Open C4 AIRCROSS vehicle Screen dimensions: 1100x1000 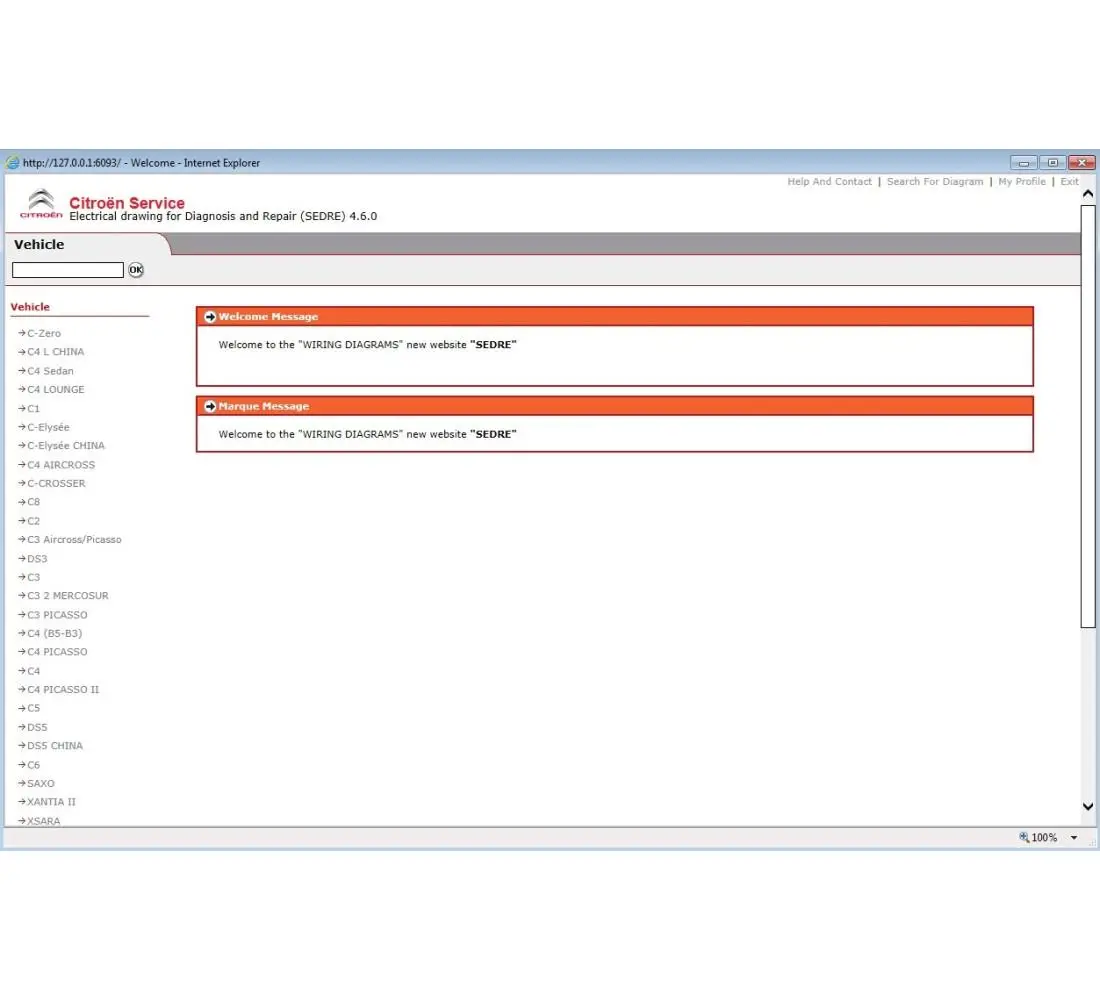click(60, 465)
